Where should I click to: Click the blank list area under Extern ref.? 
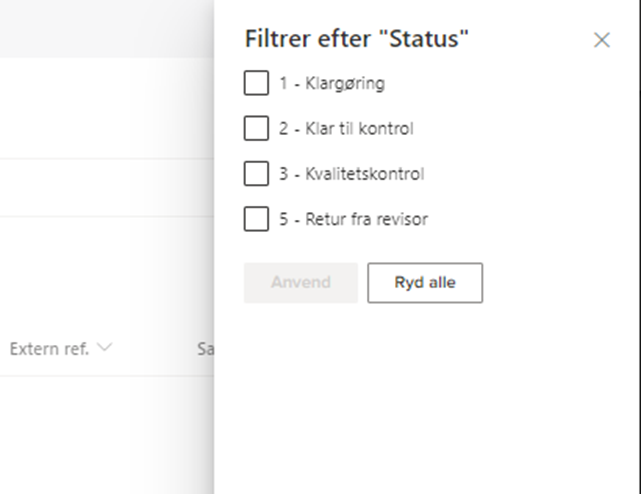click(x=60, y=430)
